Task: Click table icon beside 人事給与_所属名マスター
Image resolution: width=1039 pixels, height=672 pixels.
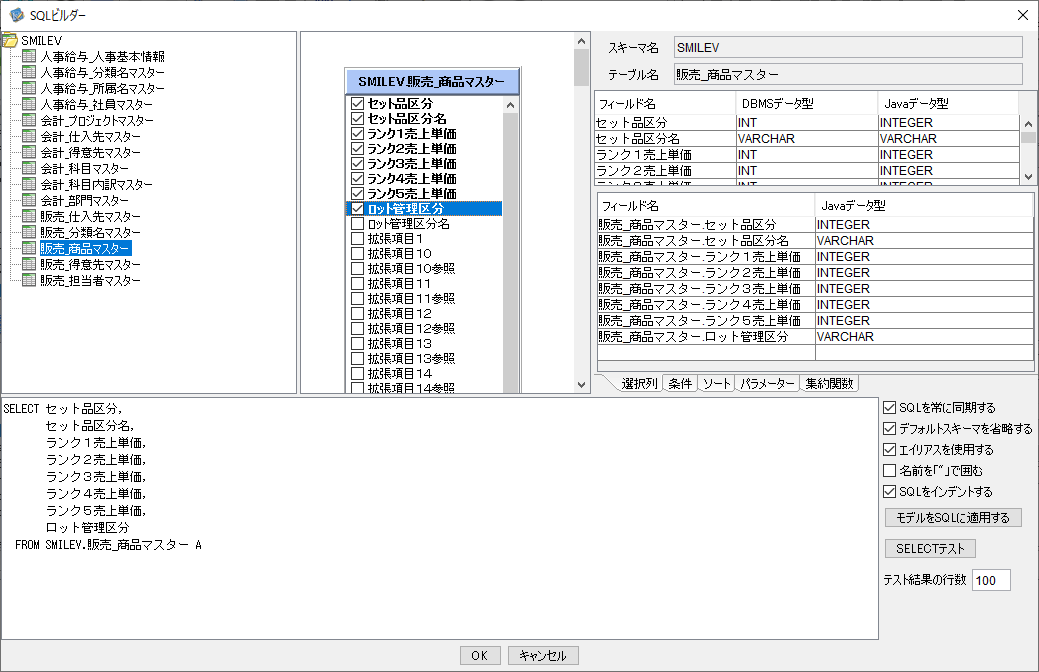Action: tap(29, 88)
